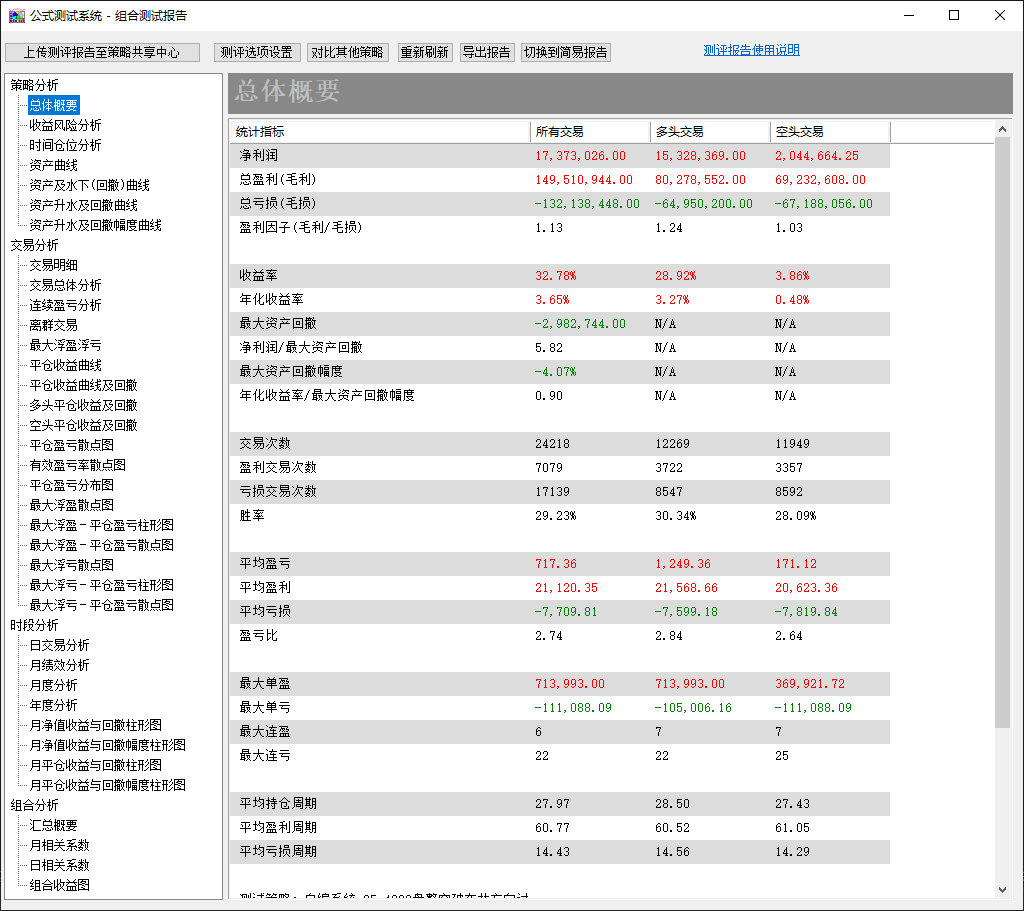1024x911 pixels.
Task: Click the scrollbar up arrow
Action: [1002, 129]
